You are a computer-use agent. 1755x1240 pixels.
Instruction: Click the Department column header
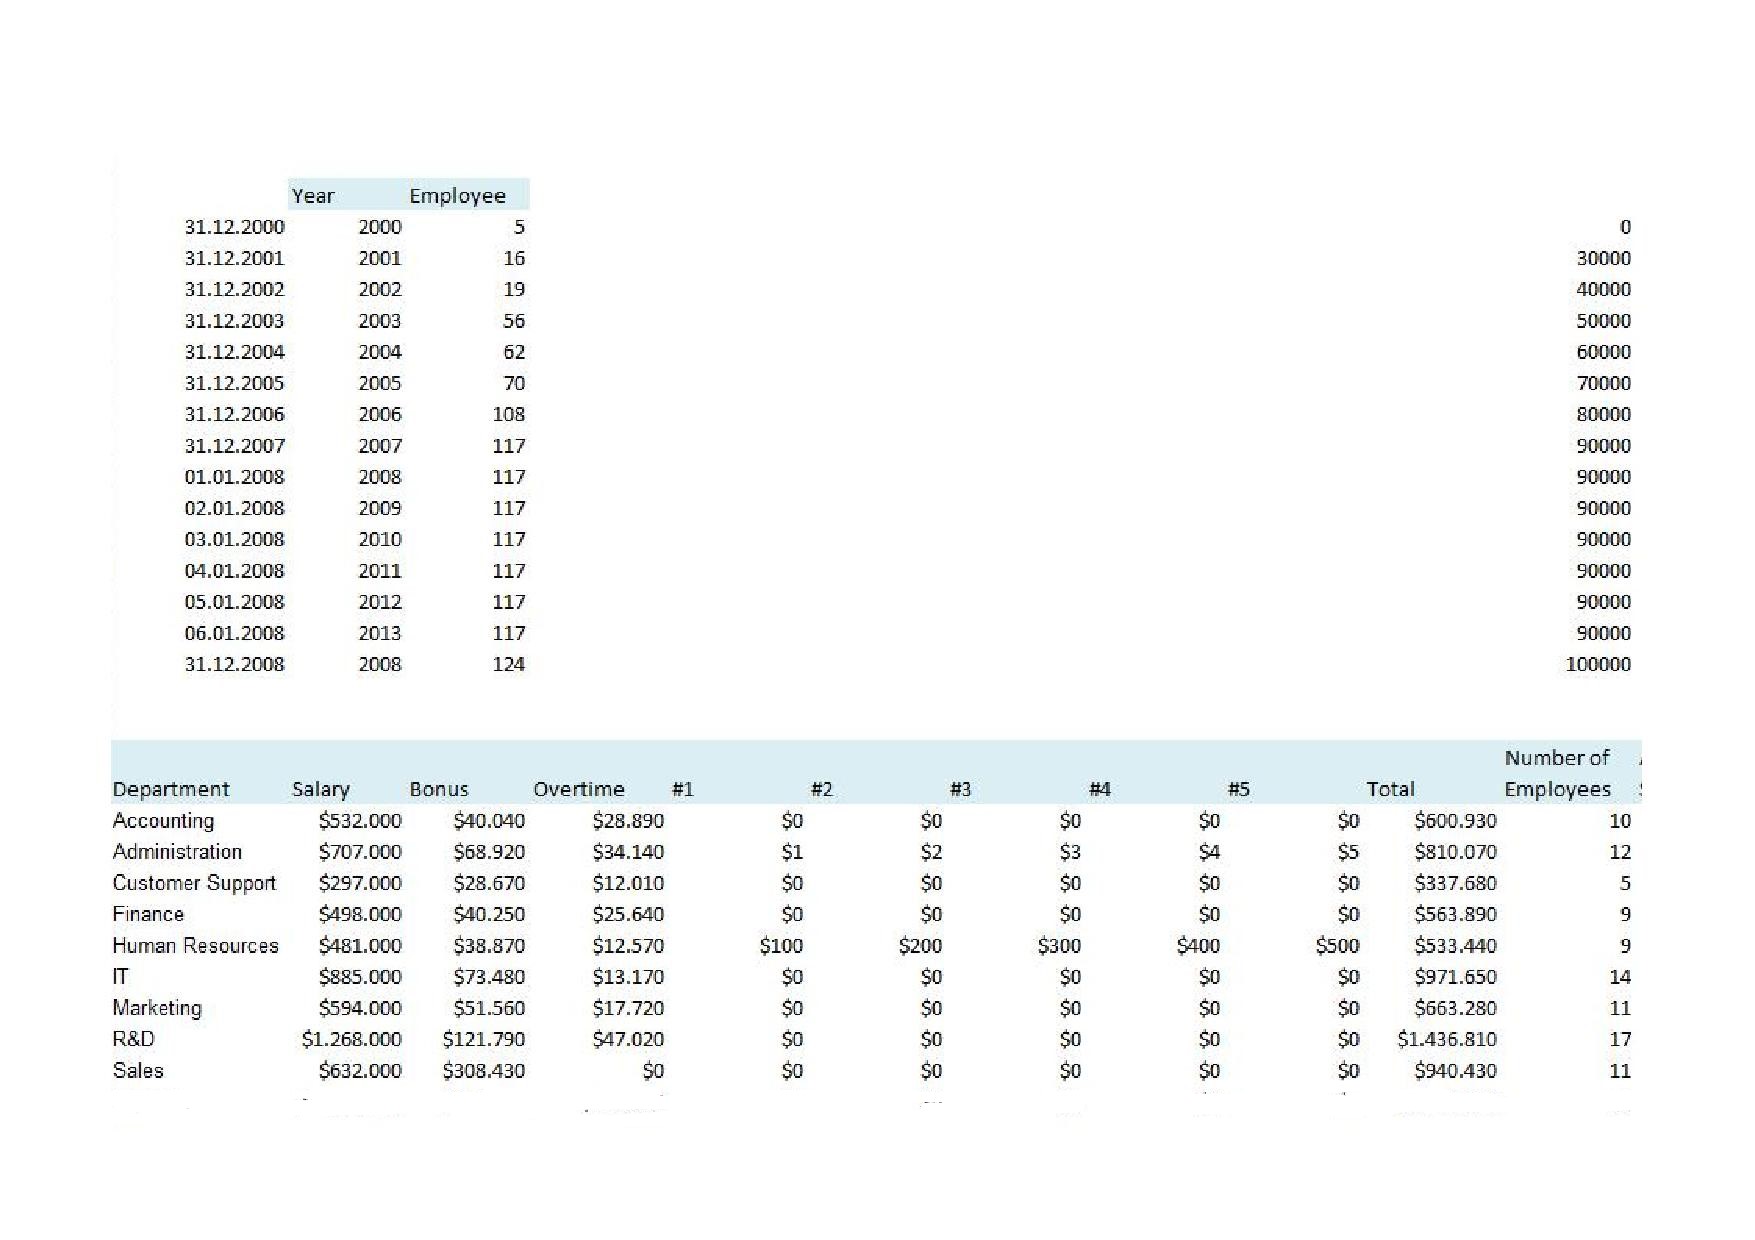171,789
